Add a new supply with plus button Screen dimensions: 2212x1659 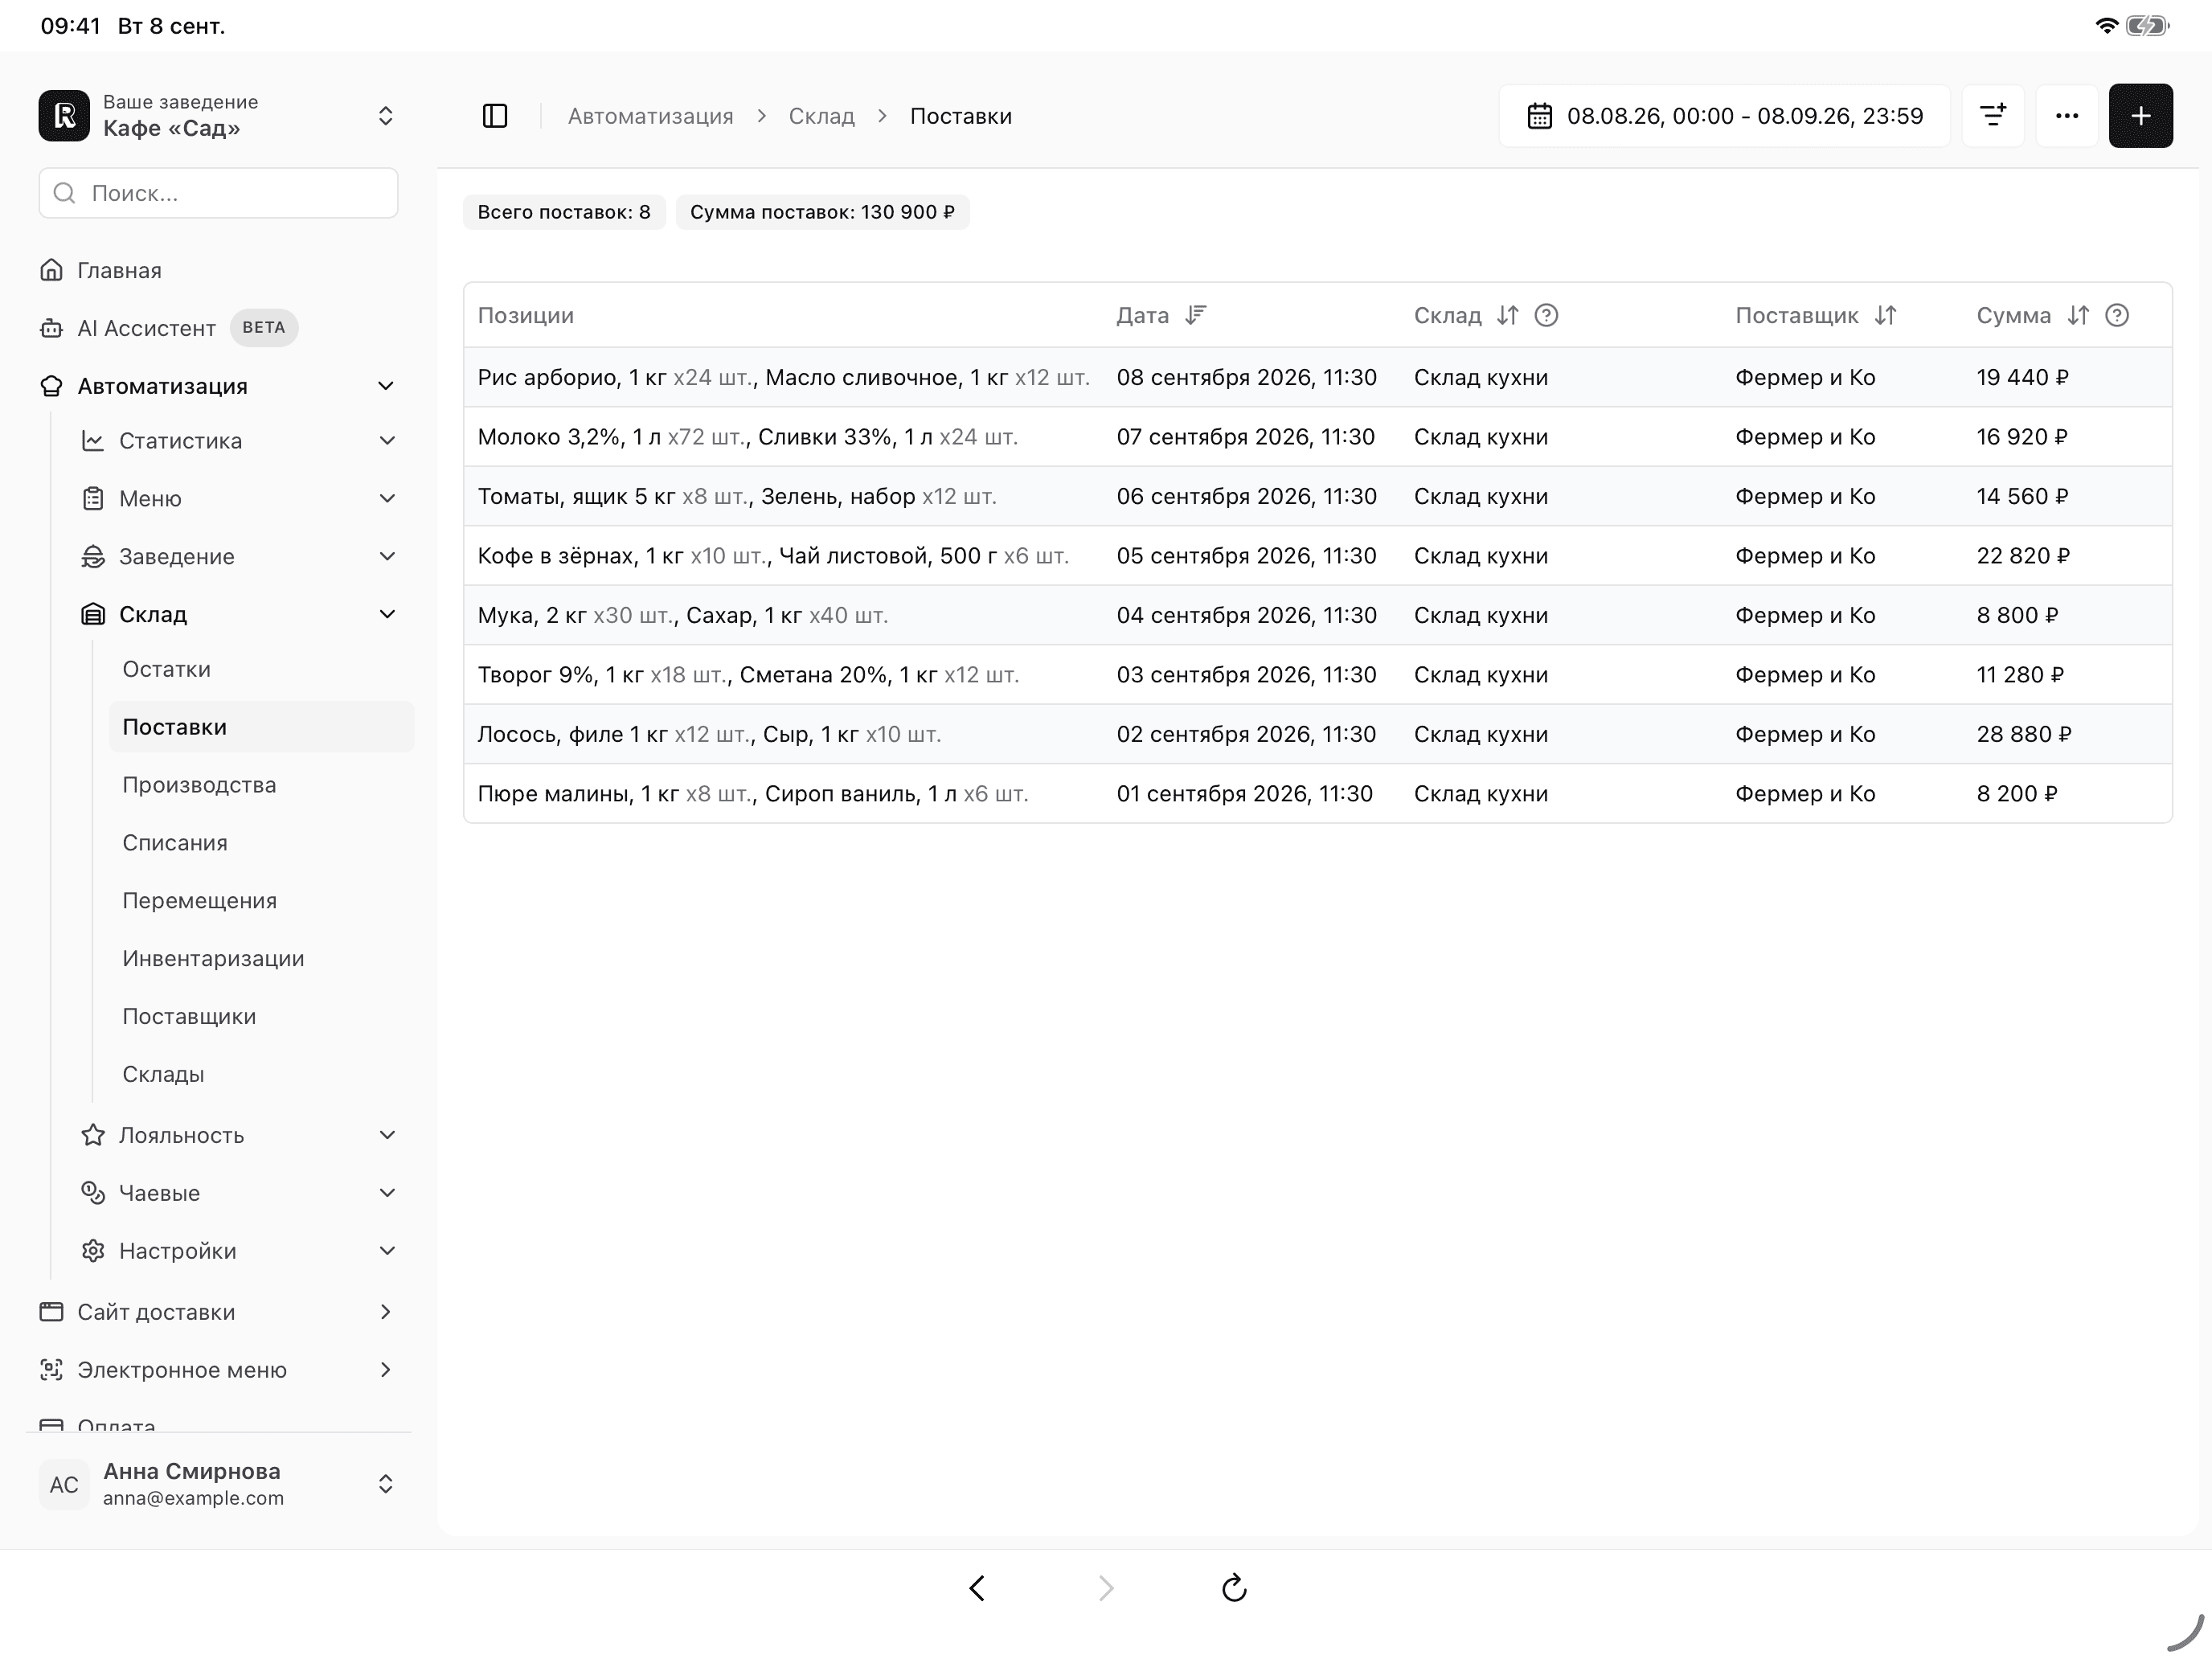point(2141,116)
